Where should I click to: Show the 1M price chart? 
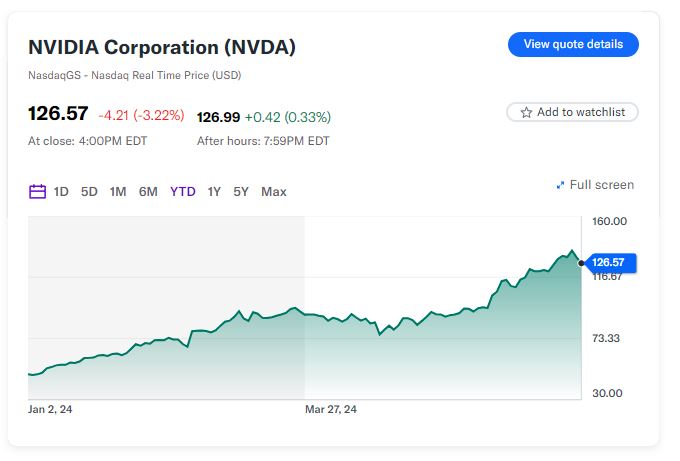point(118,192)
